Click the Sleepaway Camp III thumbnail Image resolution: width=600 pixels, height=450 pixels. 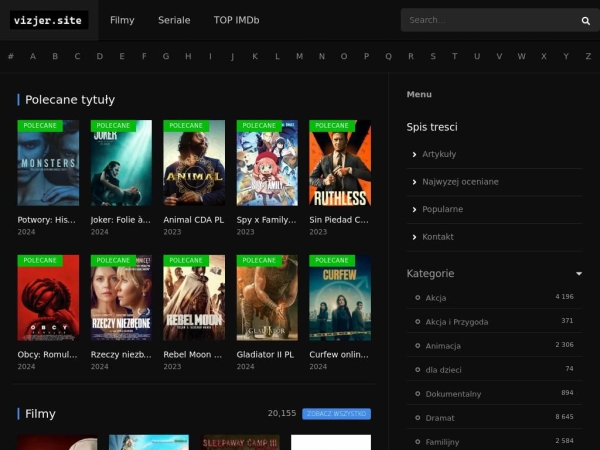[241, 442]
